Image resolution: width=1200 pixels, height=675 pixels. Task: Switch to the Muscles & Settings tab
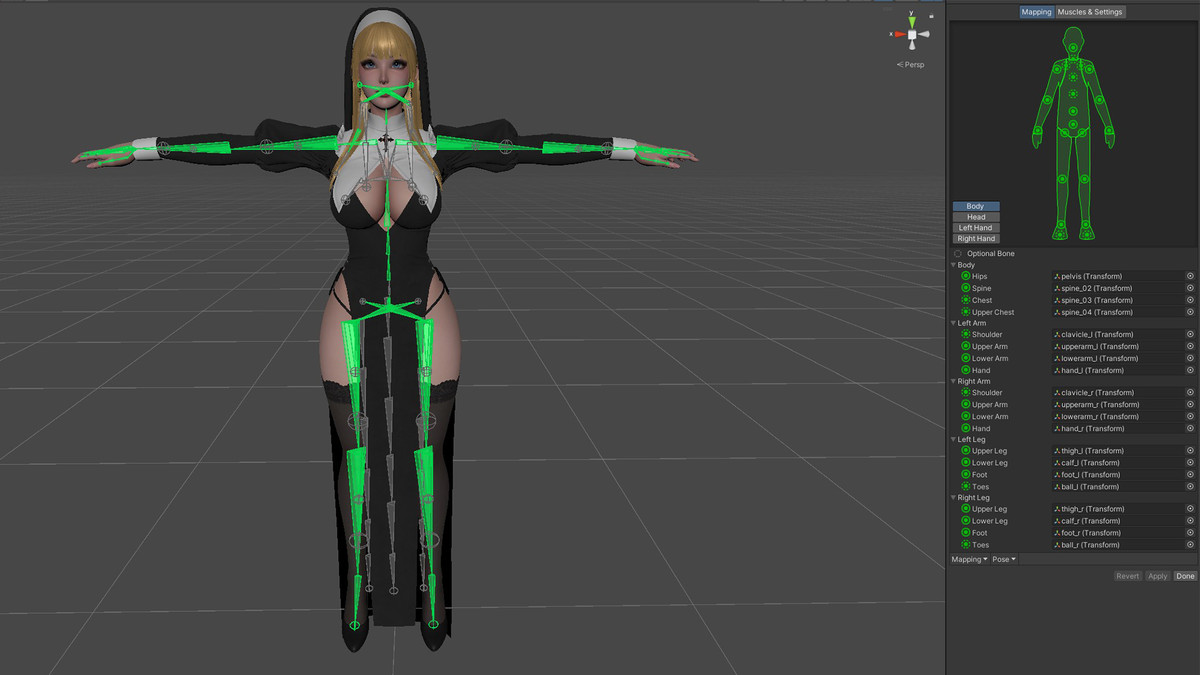1091,12
